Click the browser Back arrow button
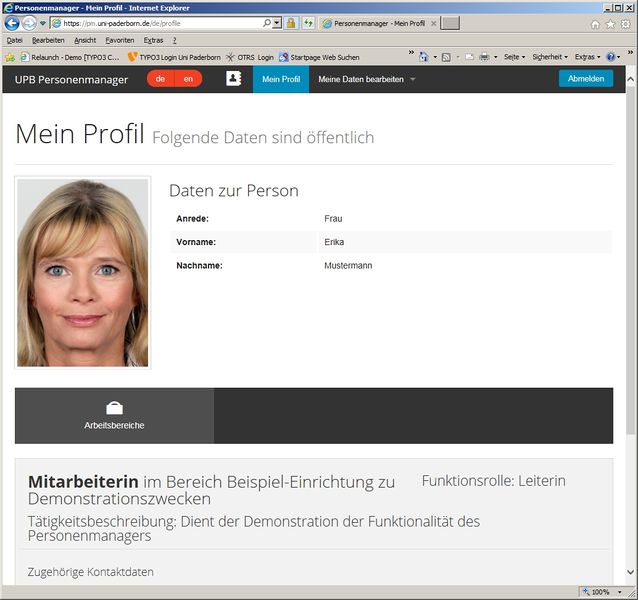Viewport: 638px width, 600px height. 12,24
